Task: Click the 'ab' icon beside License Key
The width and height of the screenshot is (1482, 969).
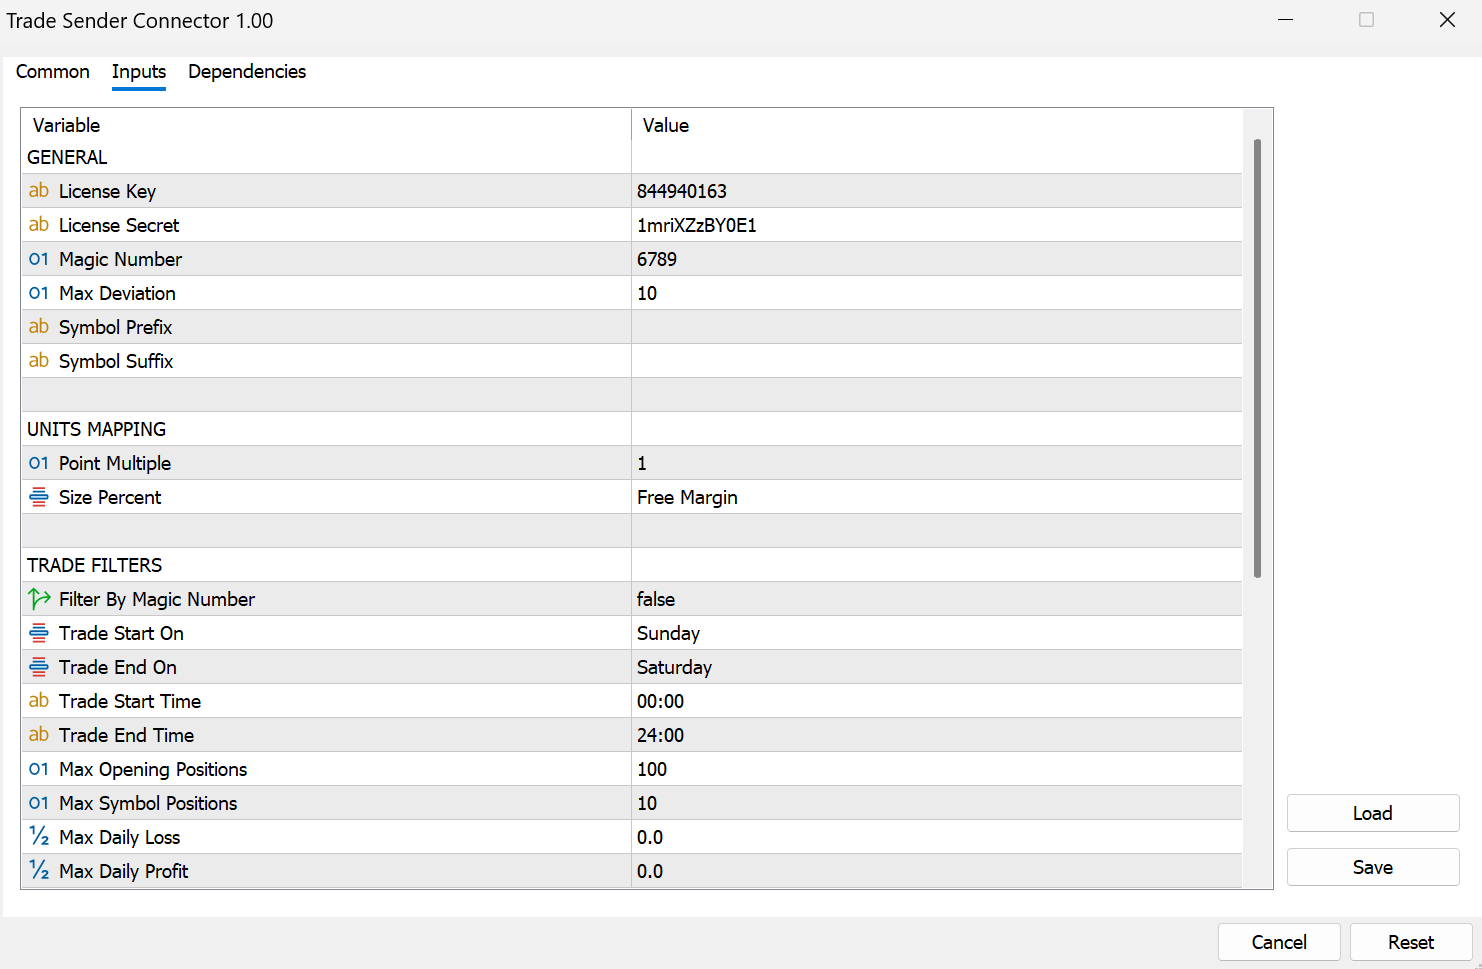Action: pos(39,191)
